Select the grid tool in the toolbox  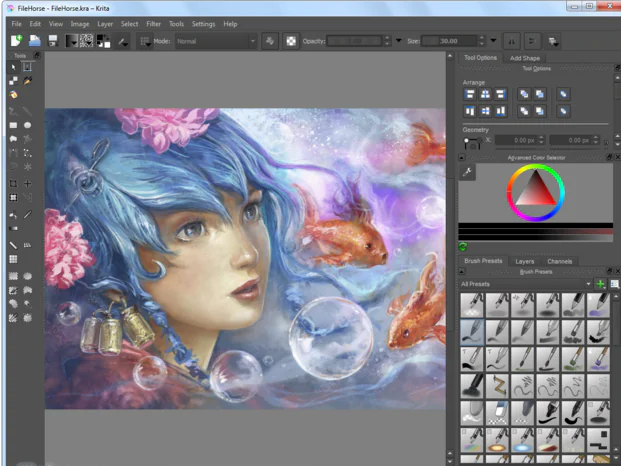(x=13, y=259)
